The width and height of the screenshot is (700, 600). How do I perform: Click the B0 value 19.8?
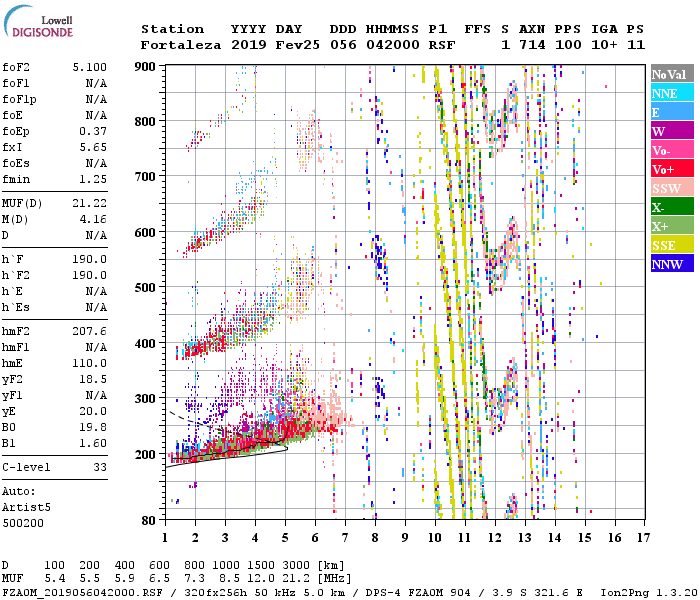click(x=93, y=427)
